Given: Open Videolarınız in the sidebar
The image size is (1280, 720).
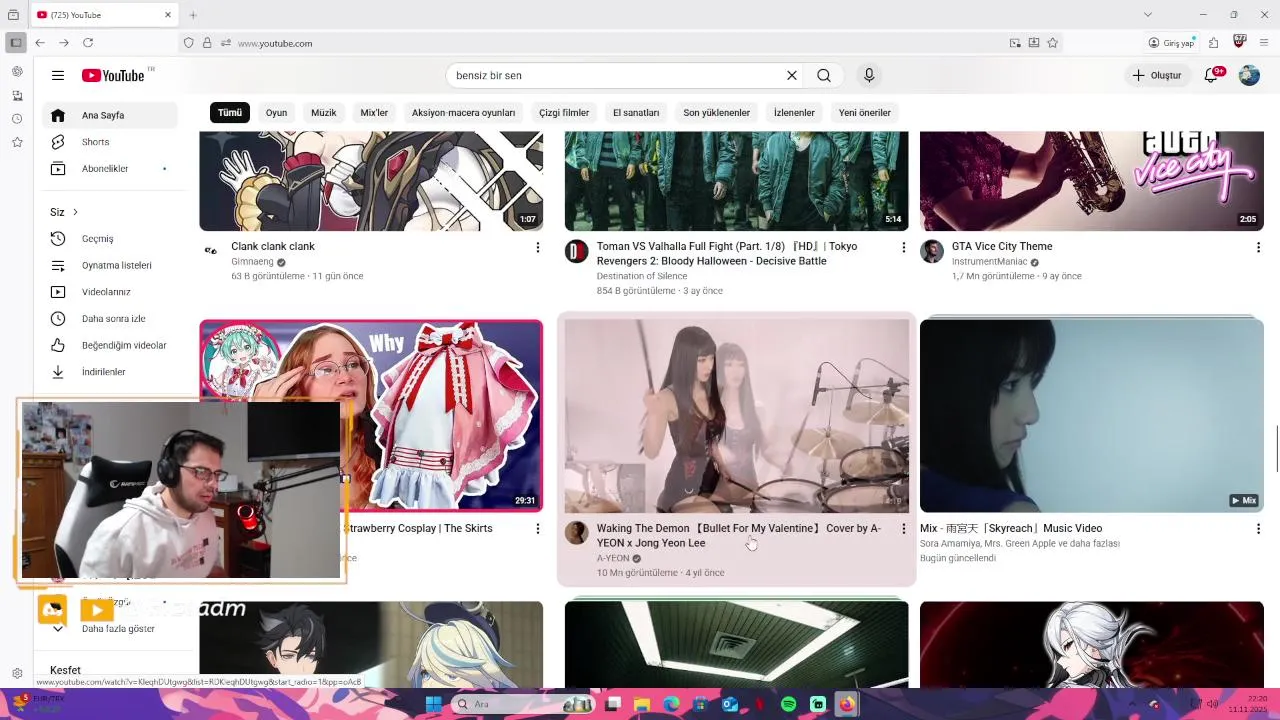Looking at the screenshot, I should pyautogui.click(x=110, y=292).
